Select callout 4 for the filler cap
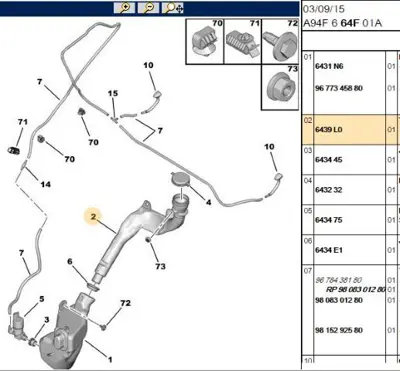400x371 pixels. [208, 202]
